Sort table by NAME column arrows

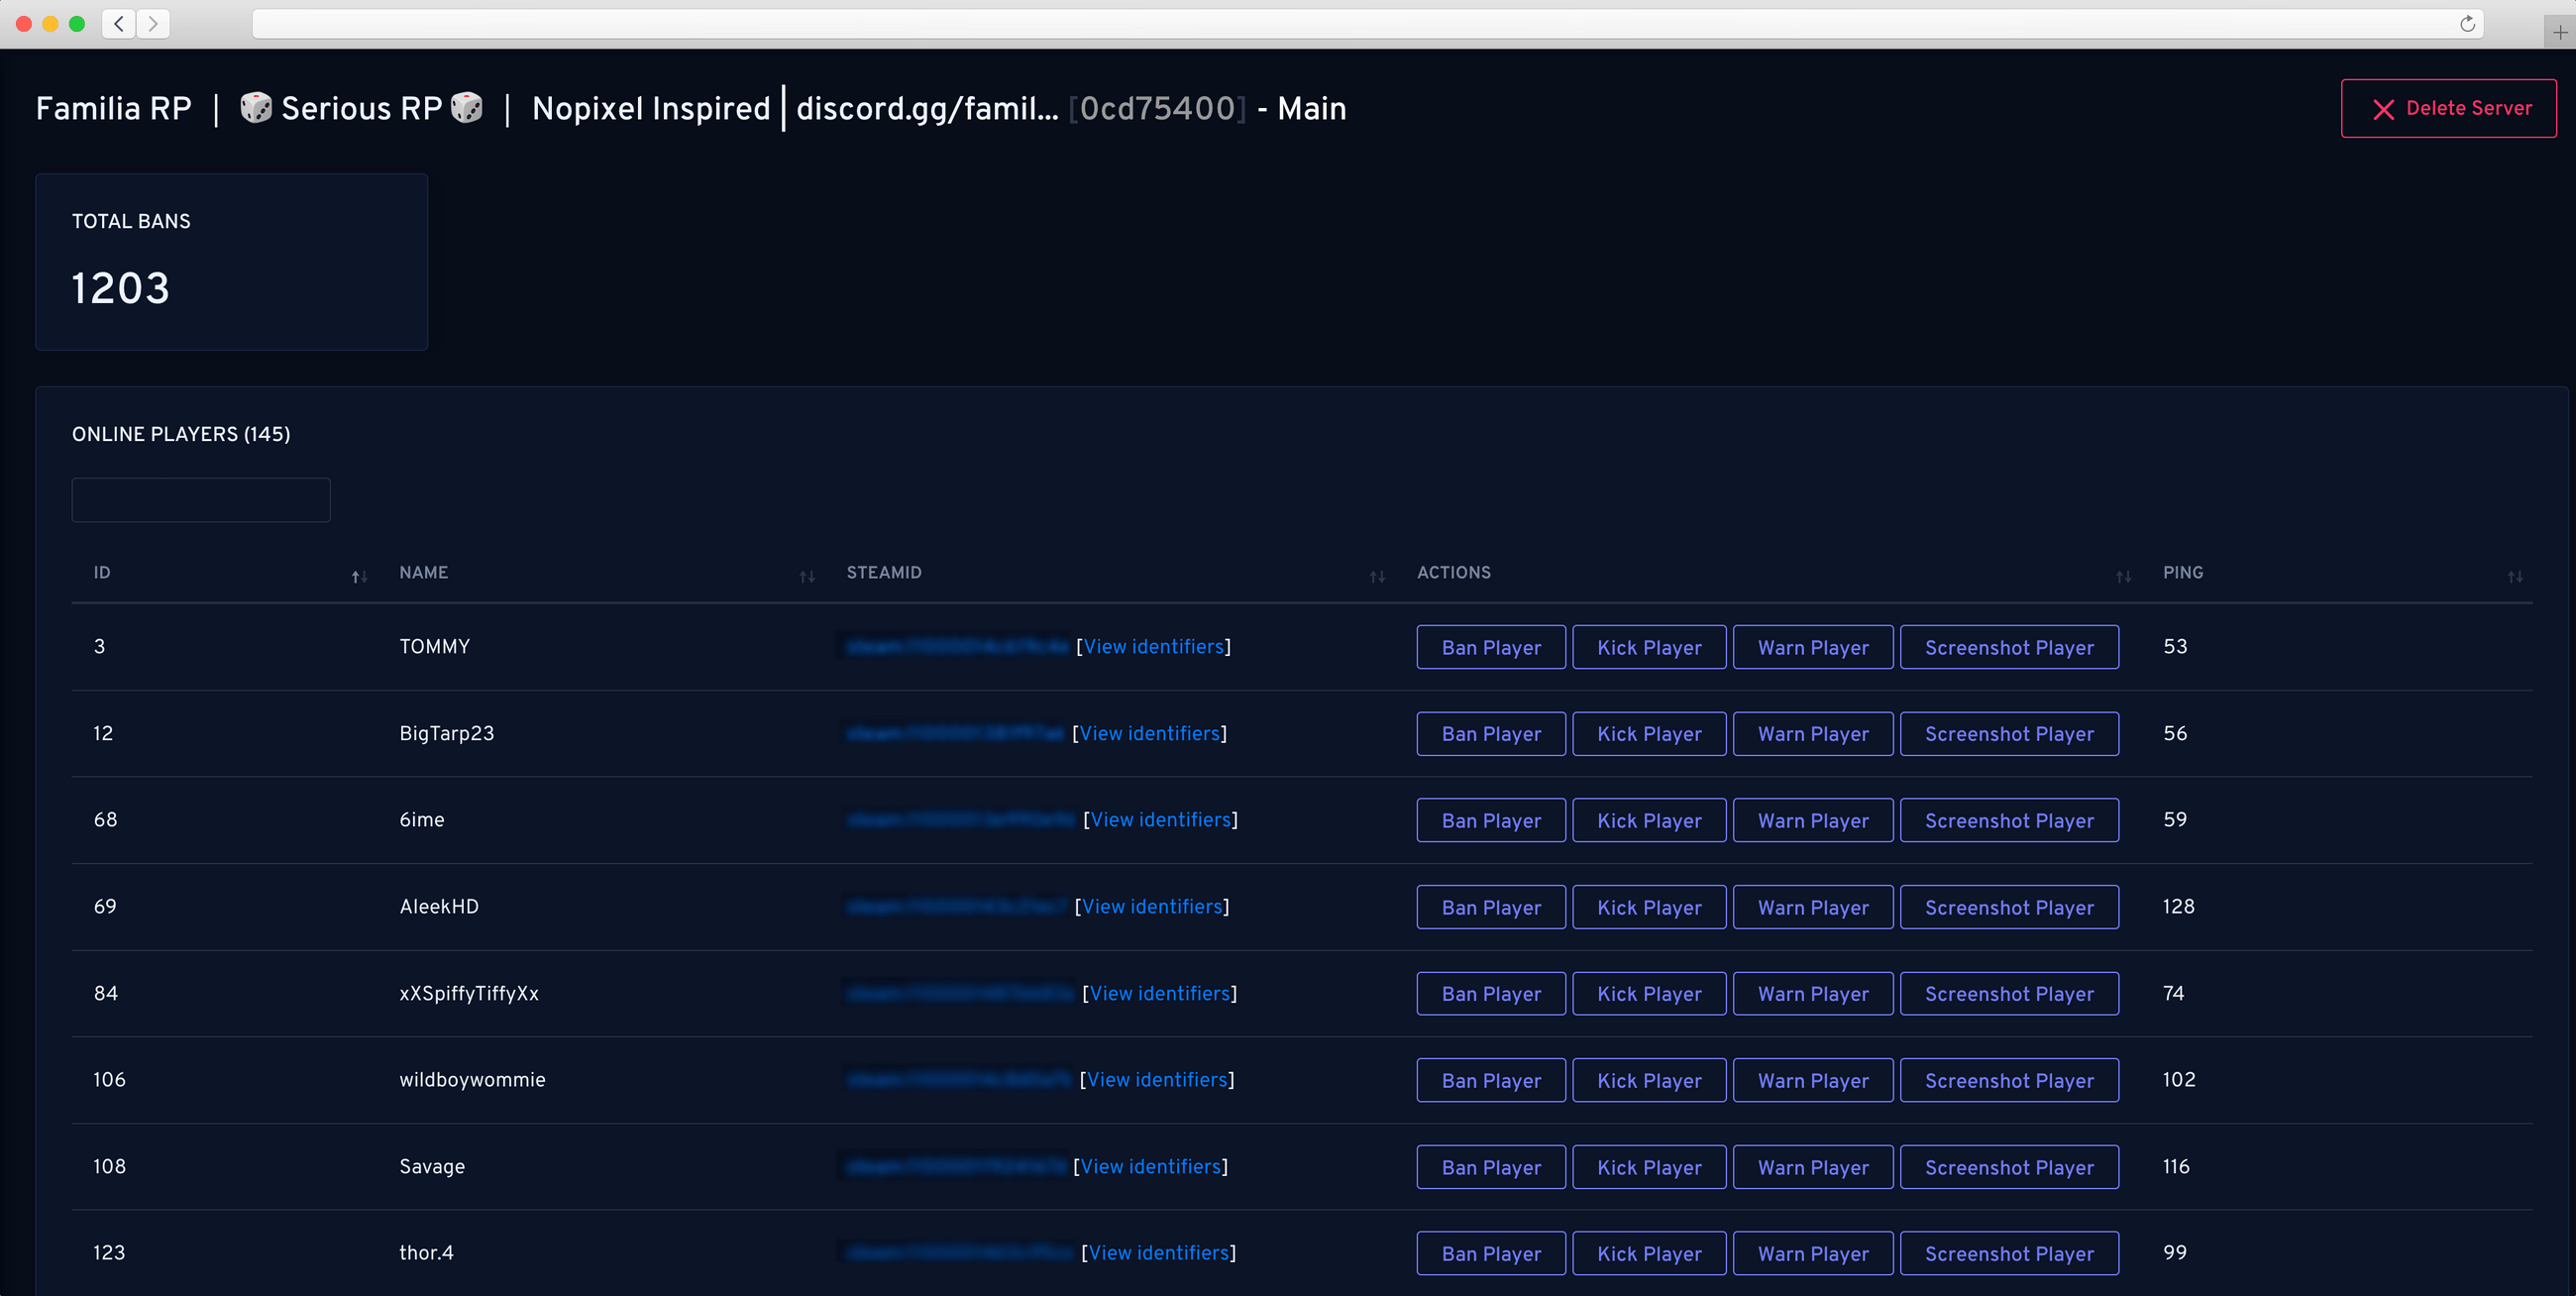coord(807,576)
